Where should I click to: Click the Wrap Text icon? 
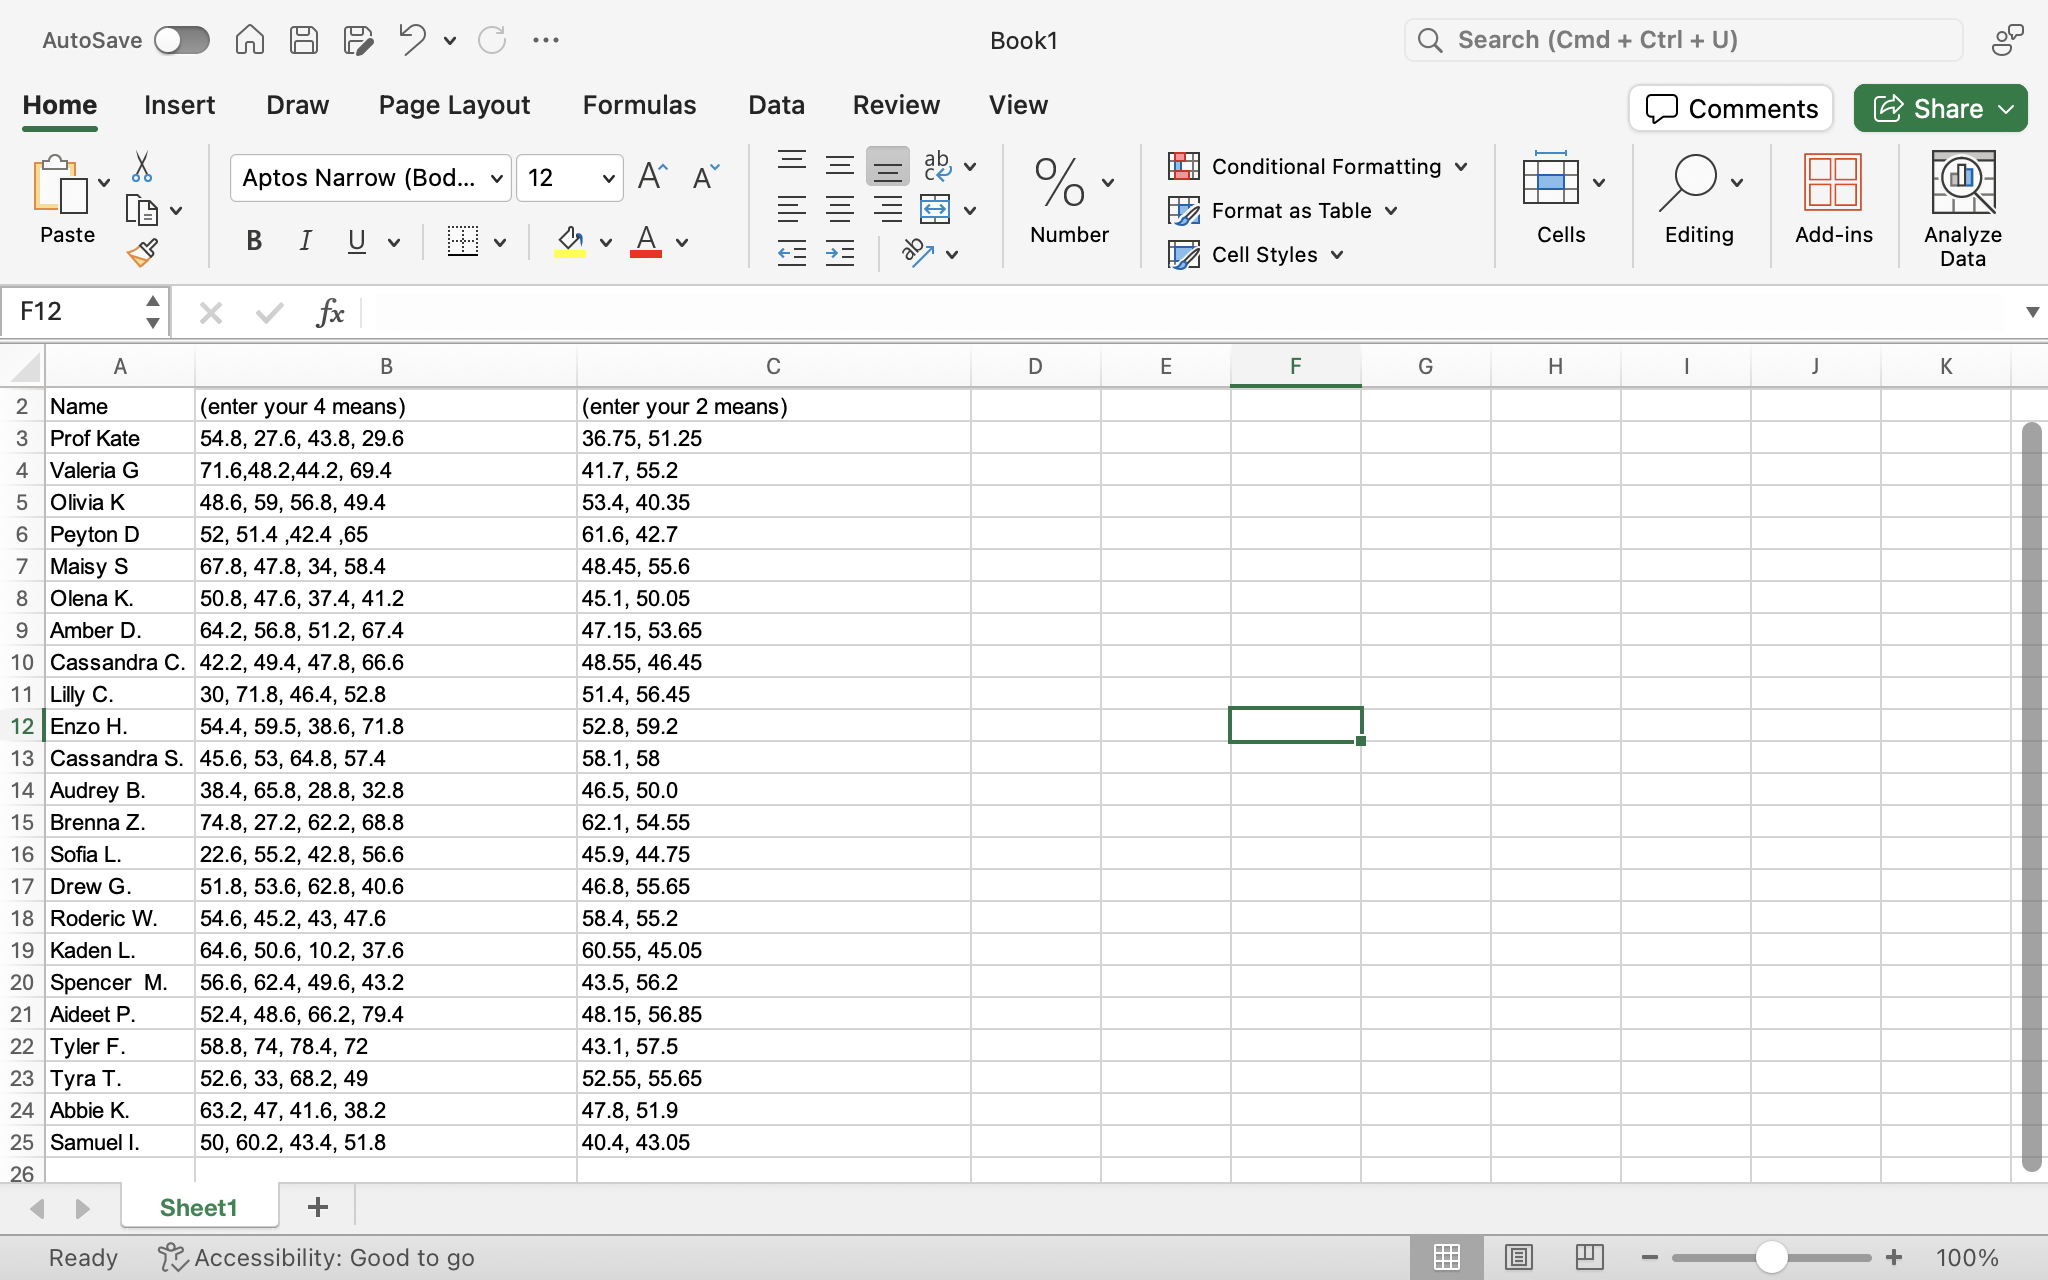(x=936, y=166)
